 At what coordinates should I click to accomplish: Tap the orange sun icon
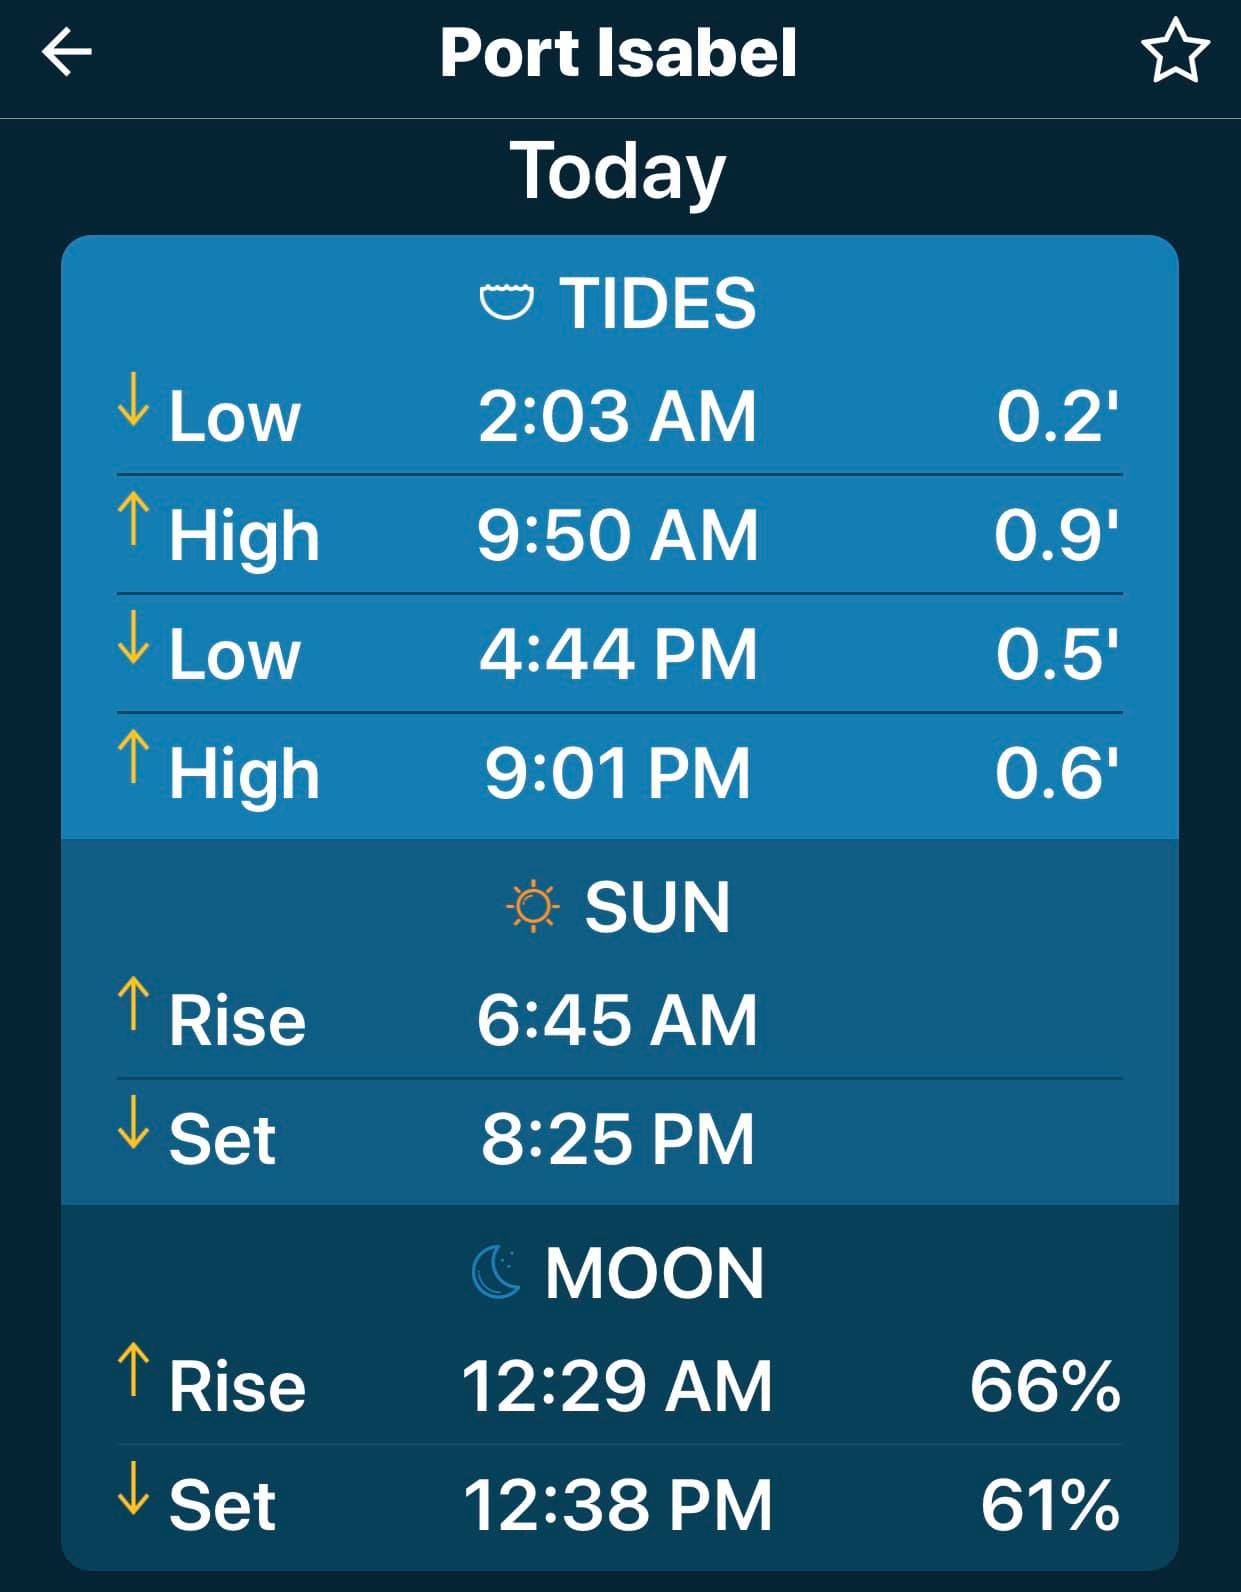tap(533, 906)
